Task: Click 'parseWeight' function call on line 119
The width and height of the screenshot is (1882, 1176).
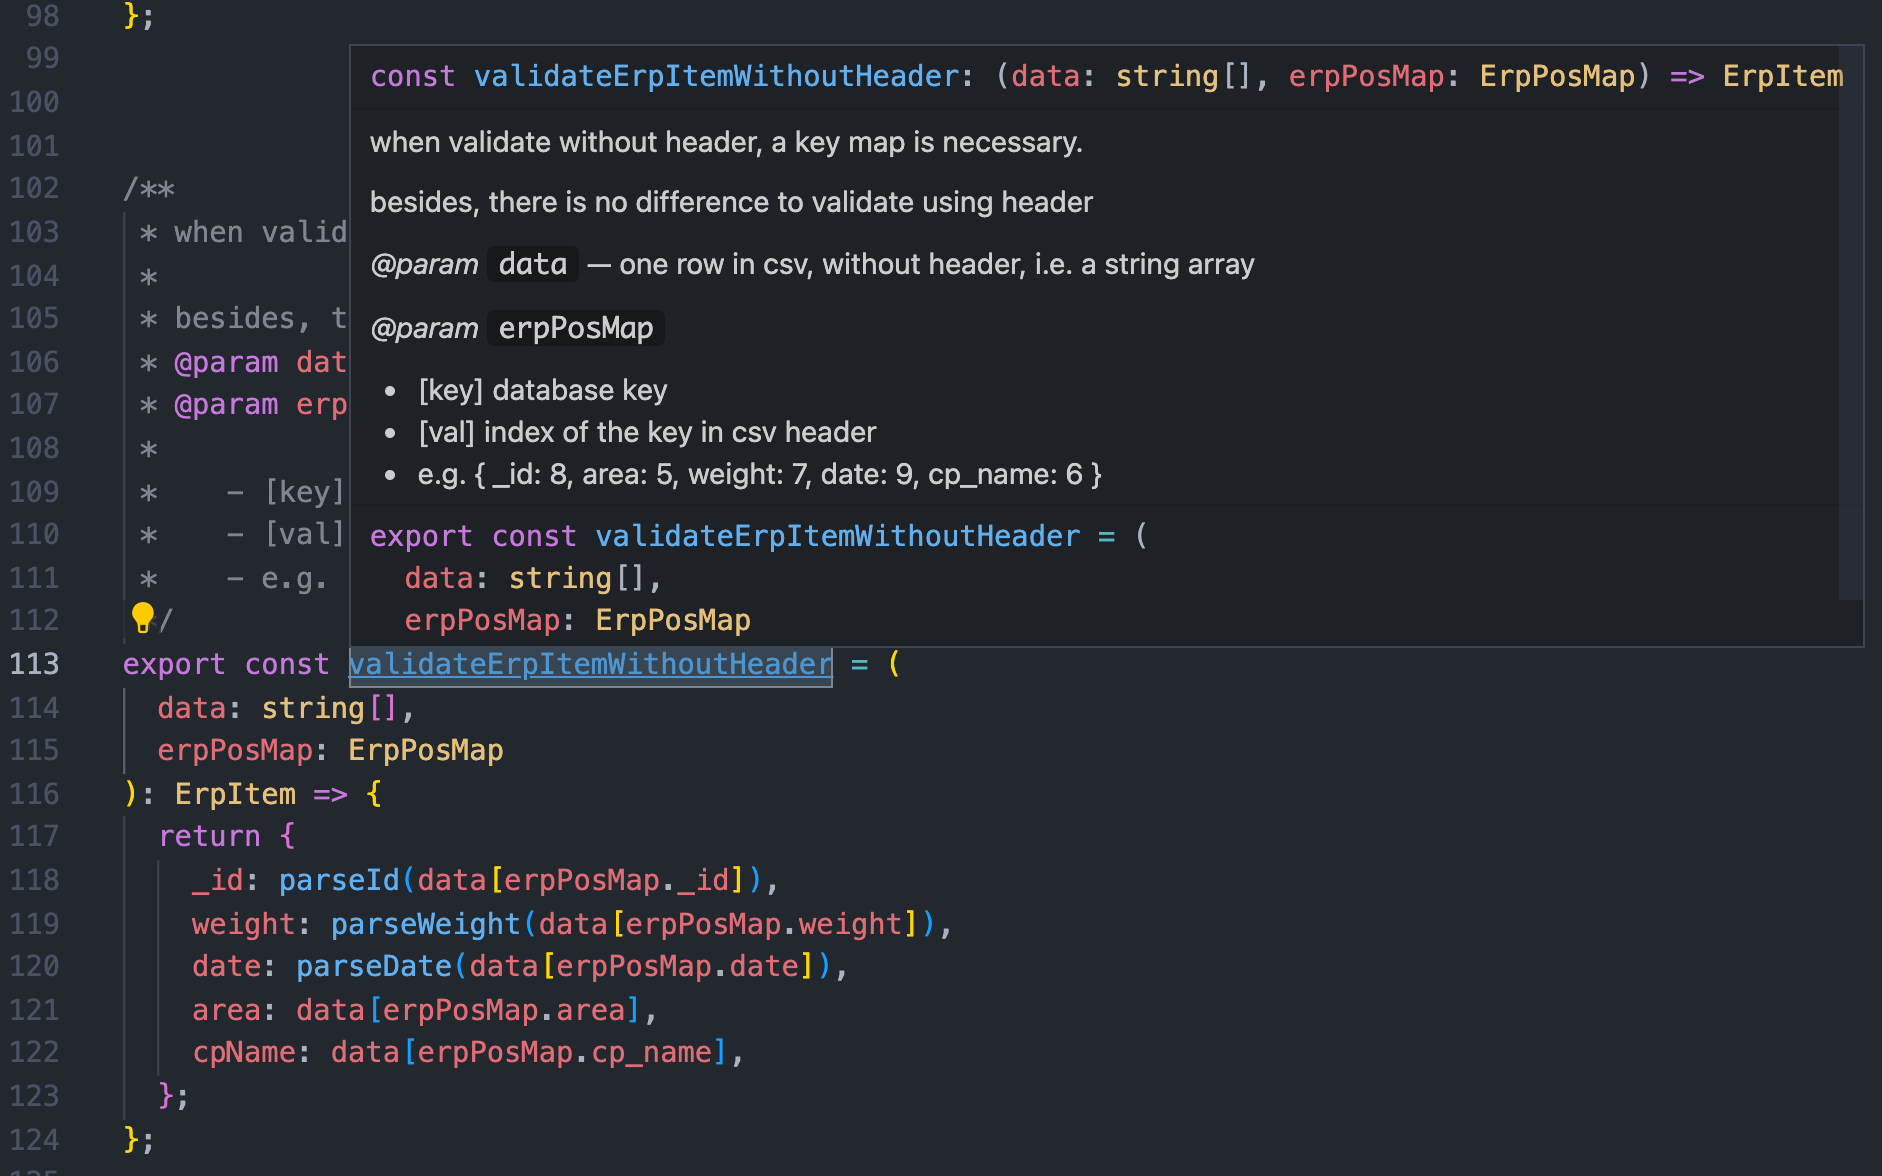Action: [426, 924]
